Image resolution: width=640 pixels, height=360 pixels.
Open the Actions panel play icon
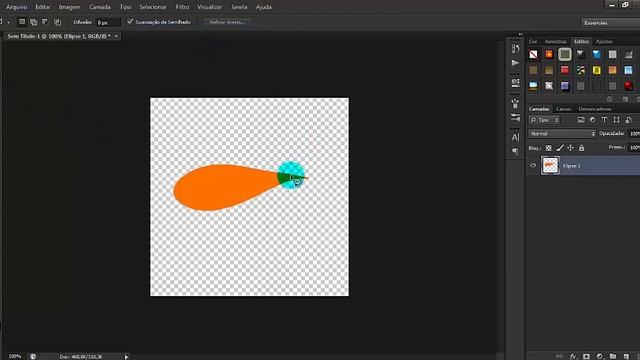(516, 63)
